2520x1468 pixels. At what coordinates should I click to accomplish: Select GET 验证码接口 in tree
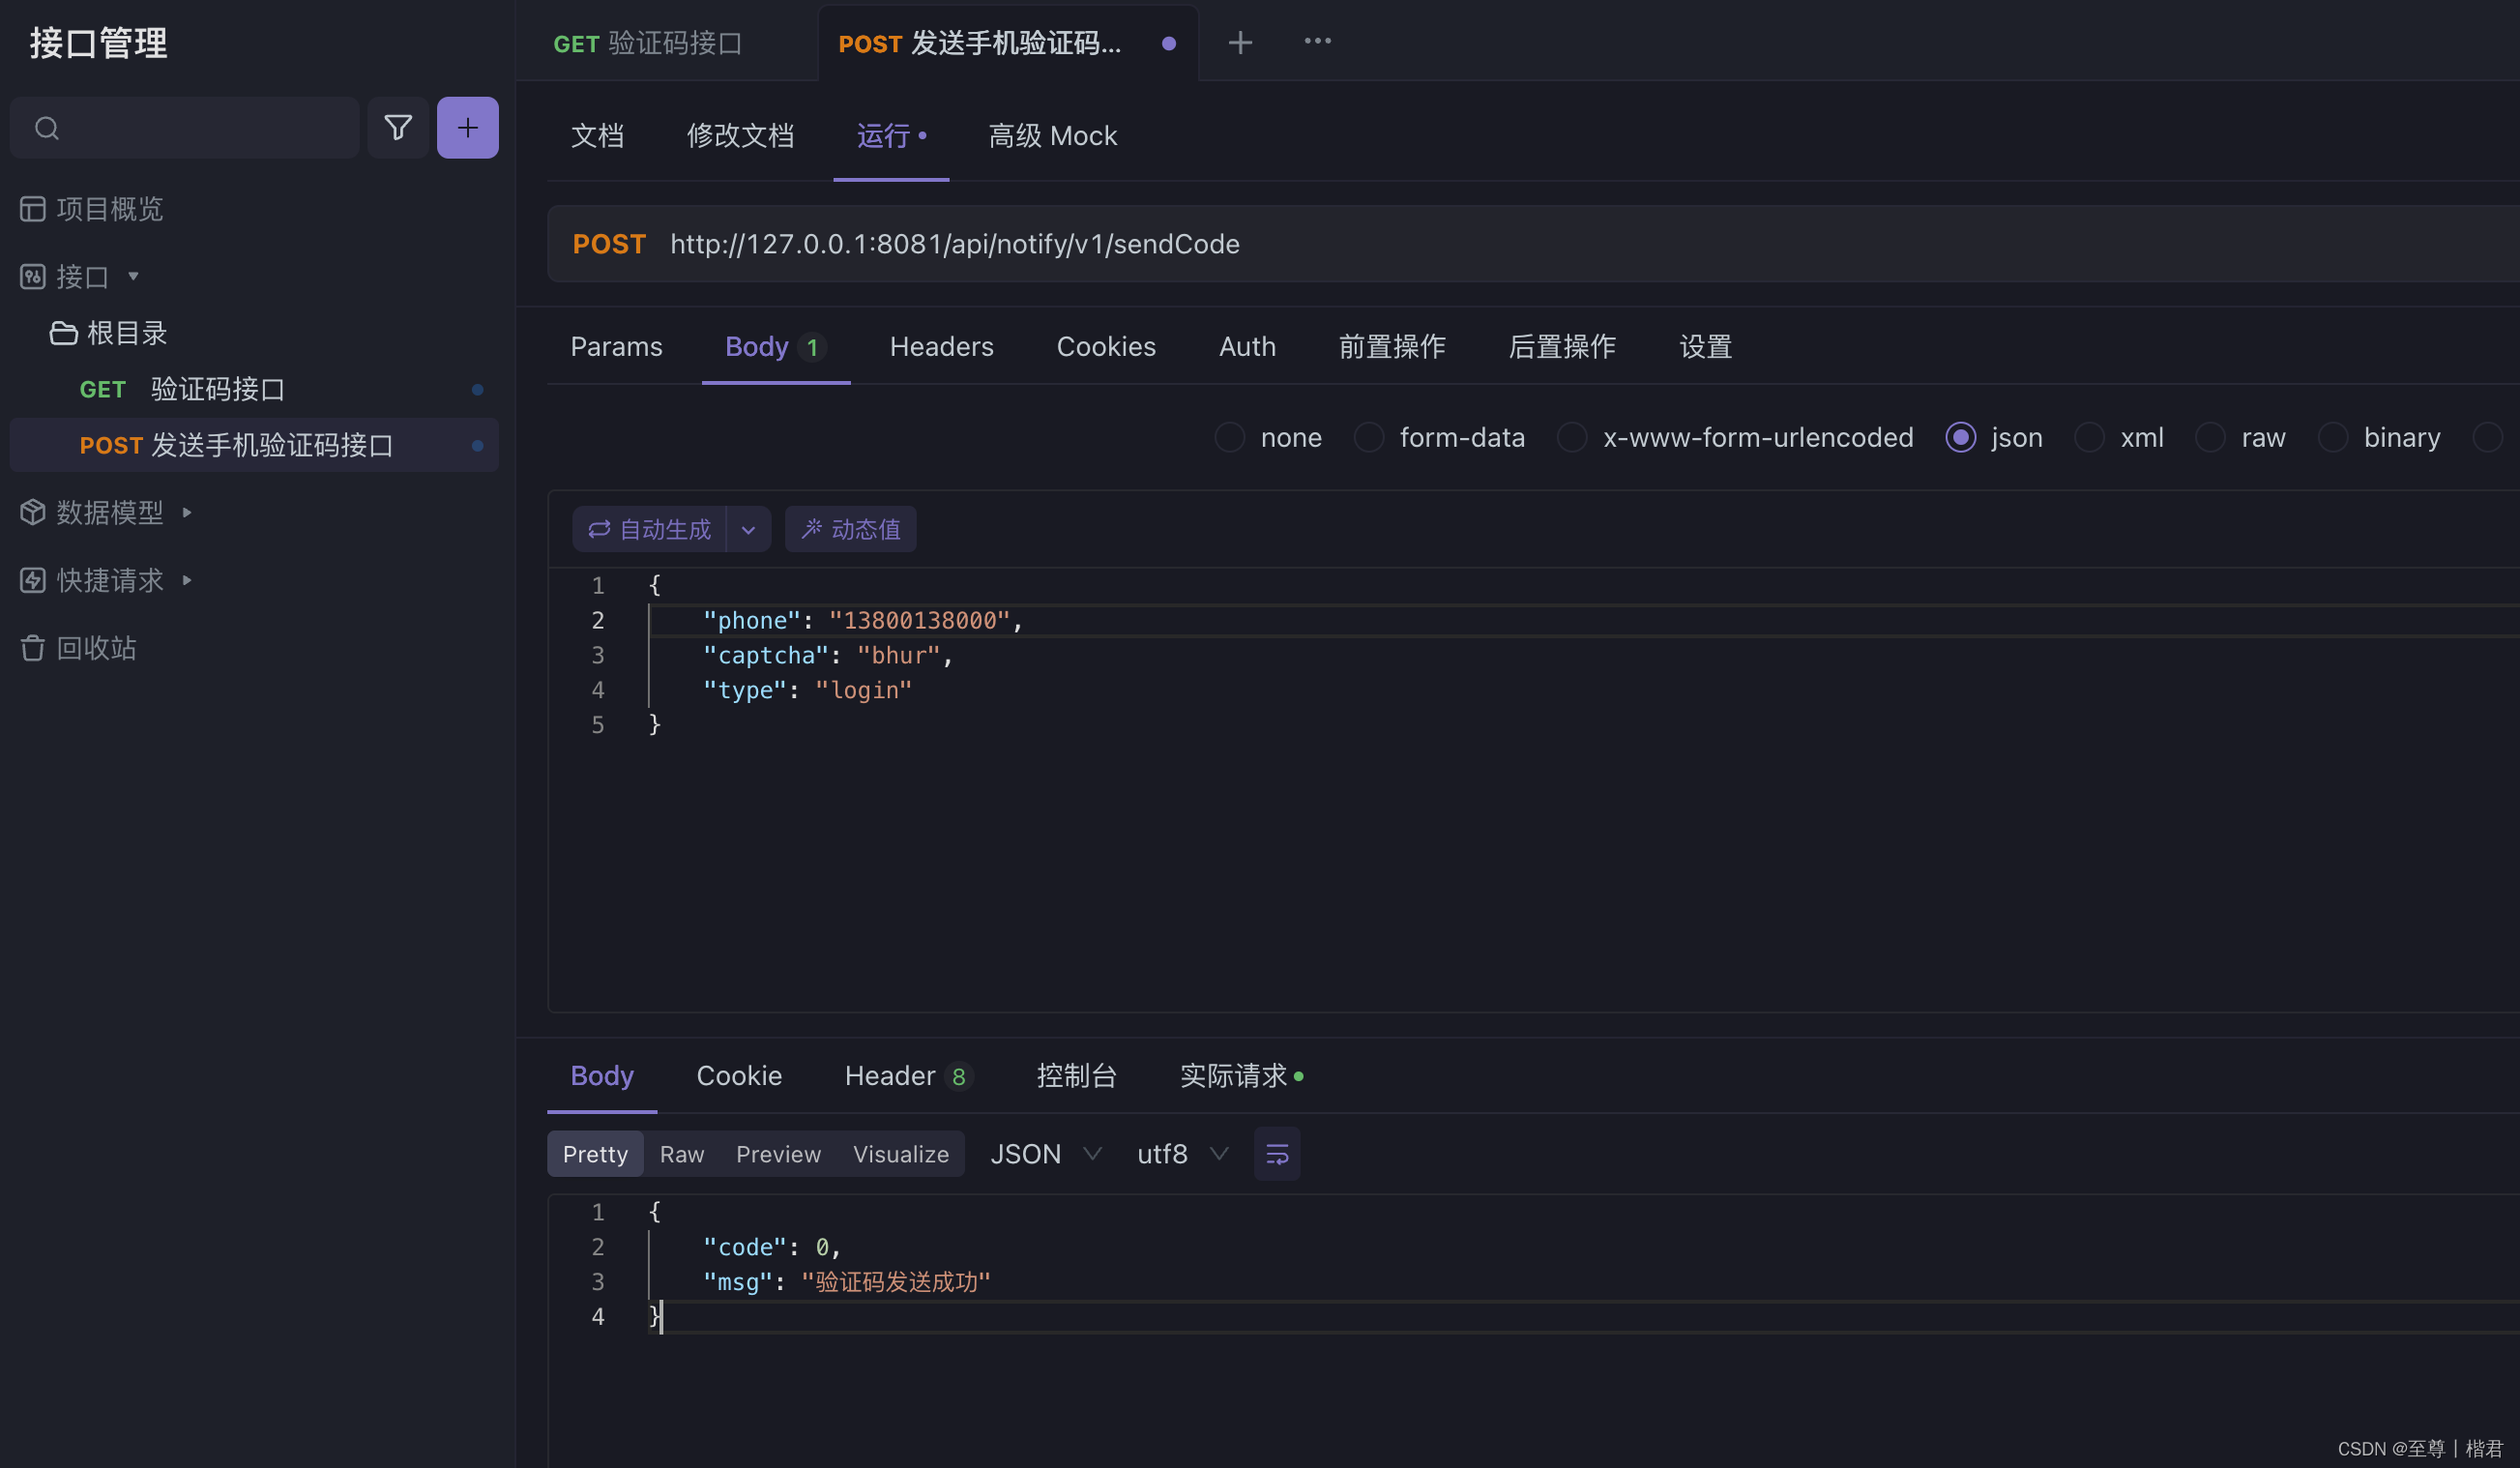click(254, 389)
